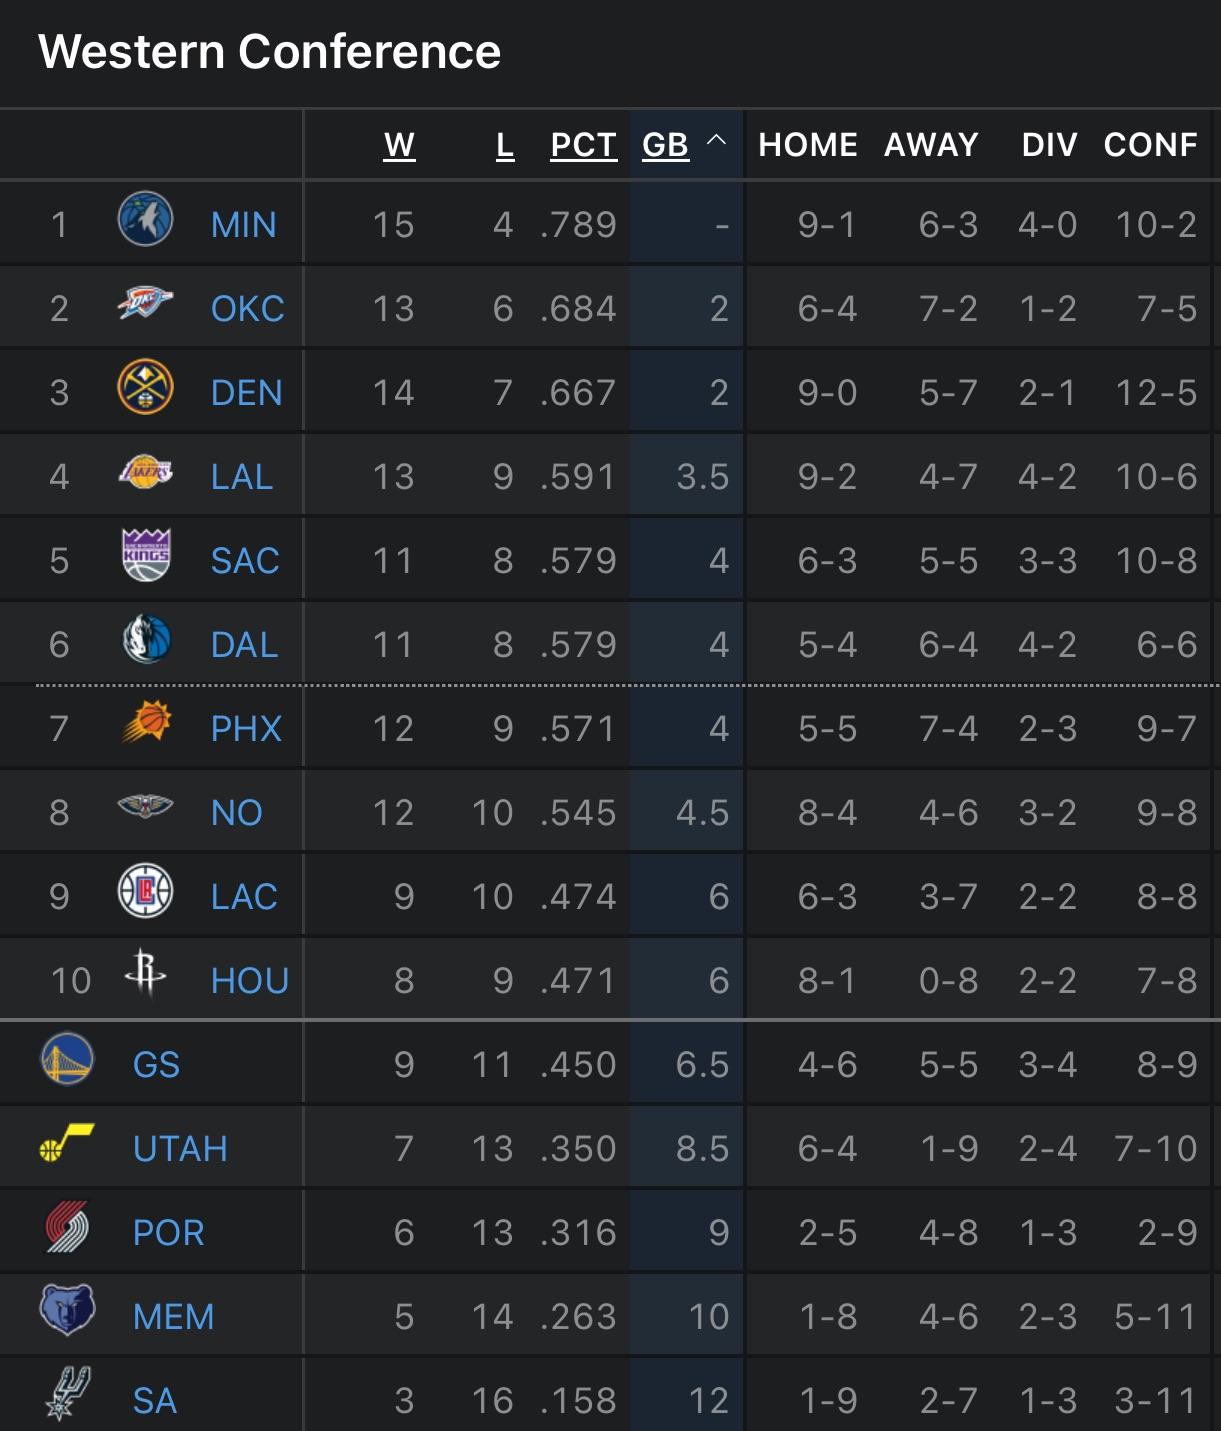Screen dimensions: 1221x1431
Task: Click the Houston Rockets logo
Action: (x=146, y=973)
